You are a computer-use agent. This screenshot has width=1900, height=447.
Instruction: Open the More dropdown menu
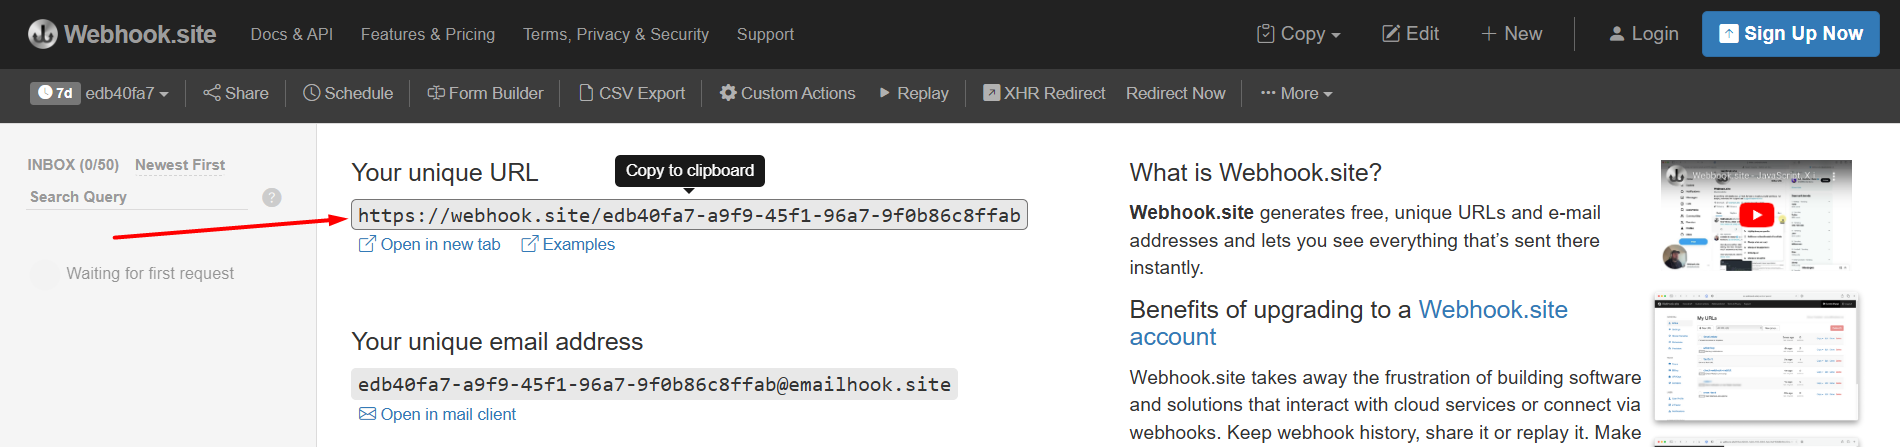pos(1297,93)
